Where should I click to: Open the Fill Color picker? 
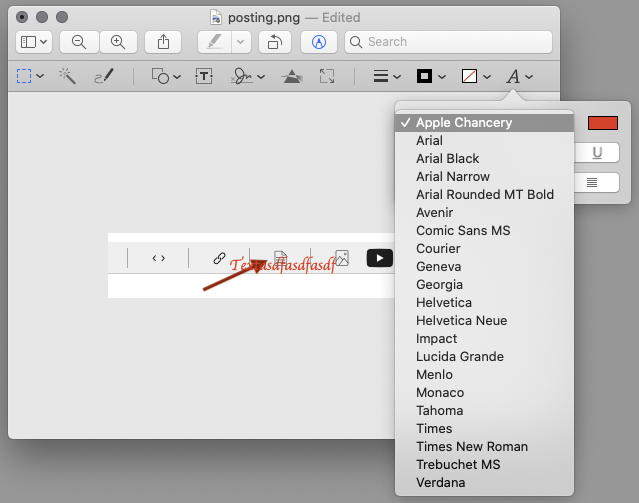tap(469, 76)
